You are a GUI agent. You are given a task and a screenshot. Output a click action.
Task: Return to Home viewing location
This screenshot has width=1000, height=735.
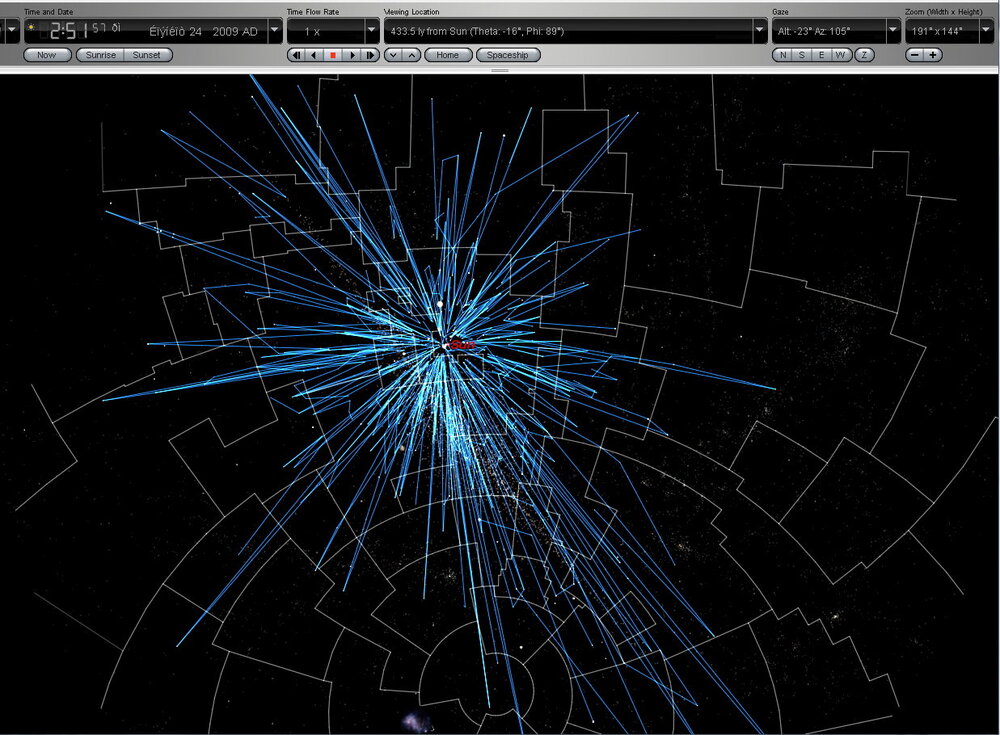click(447, 55)
